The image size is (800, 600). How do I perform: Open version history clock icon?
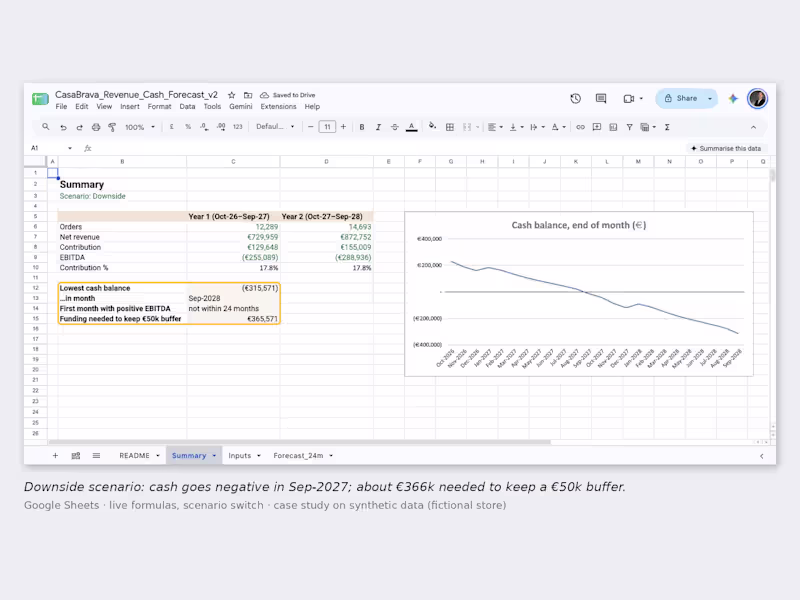(576, 98)
